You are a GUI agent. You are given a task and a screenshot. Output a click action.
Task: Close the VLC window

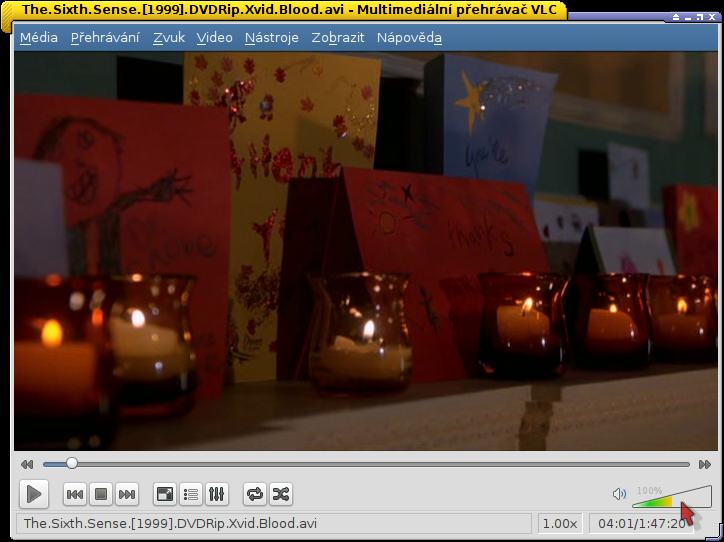[x=712, y=17]
